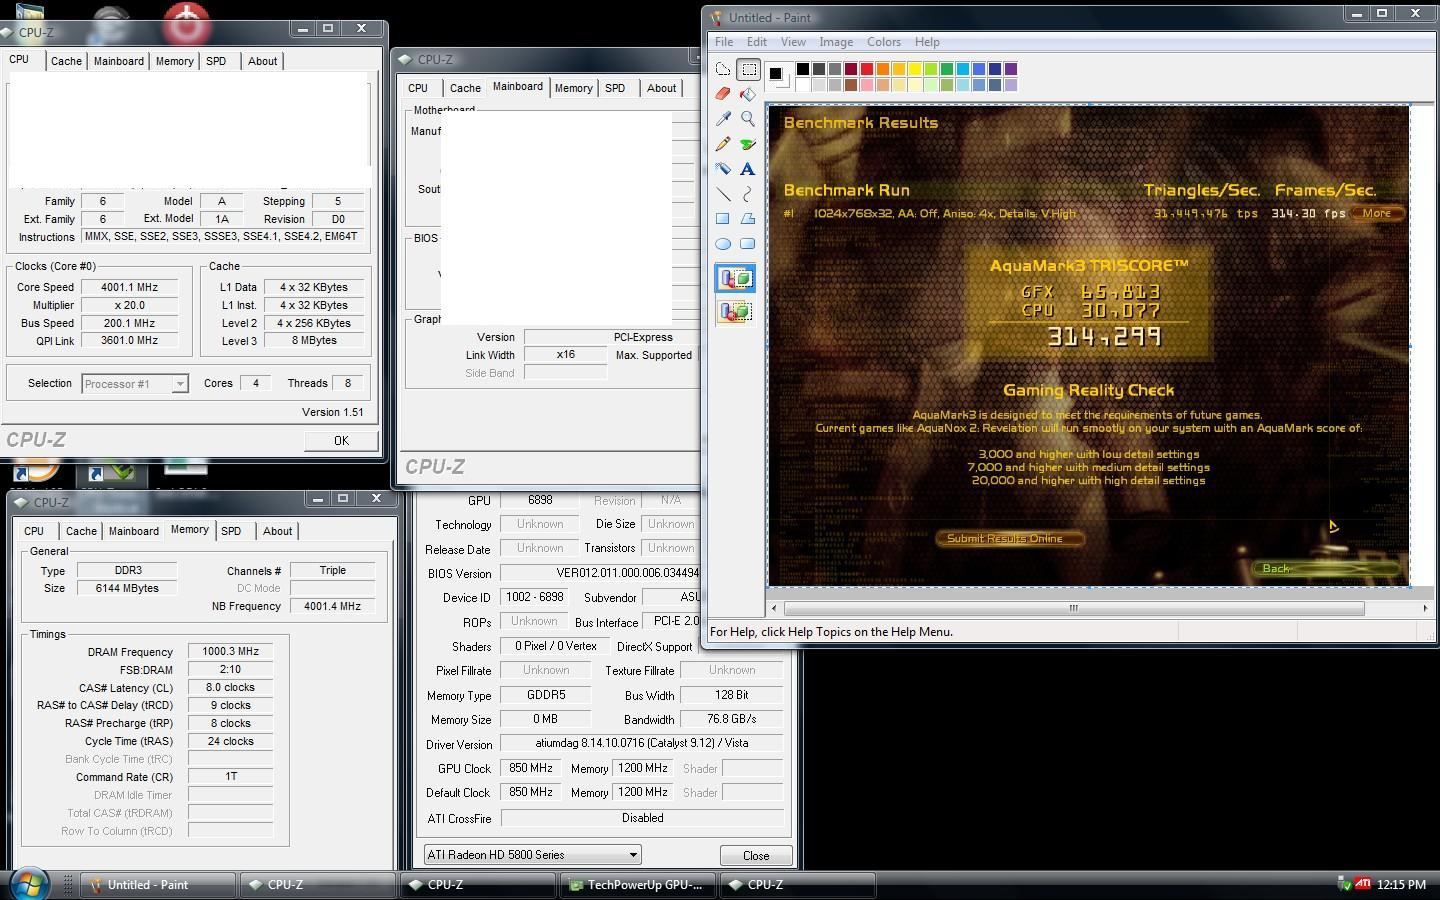
Task: Switch to Memory tab in CPU-Z window showing Link Width
Action: click(574, 88)
